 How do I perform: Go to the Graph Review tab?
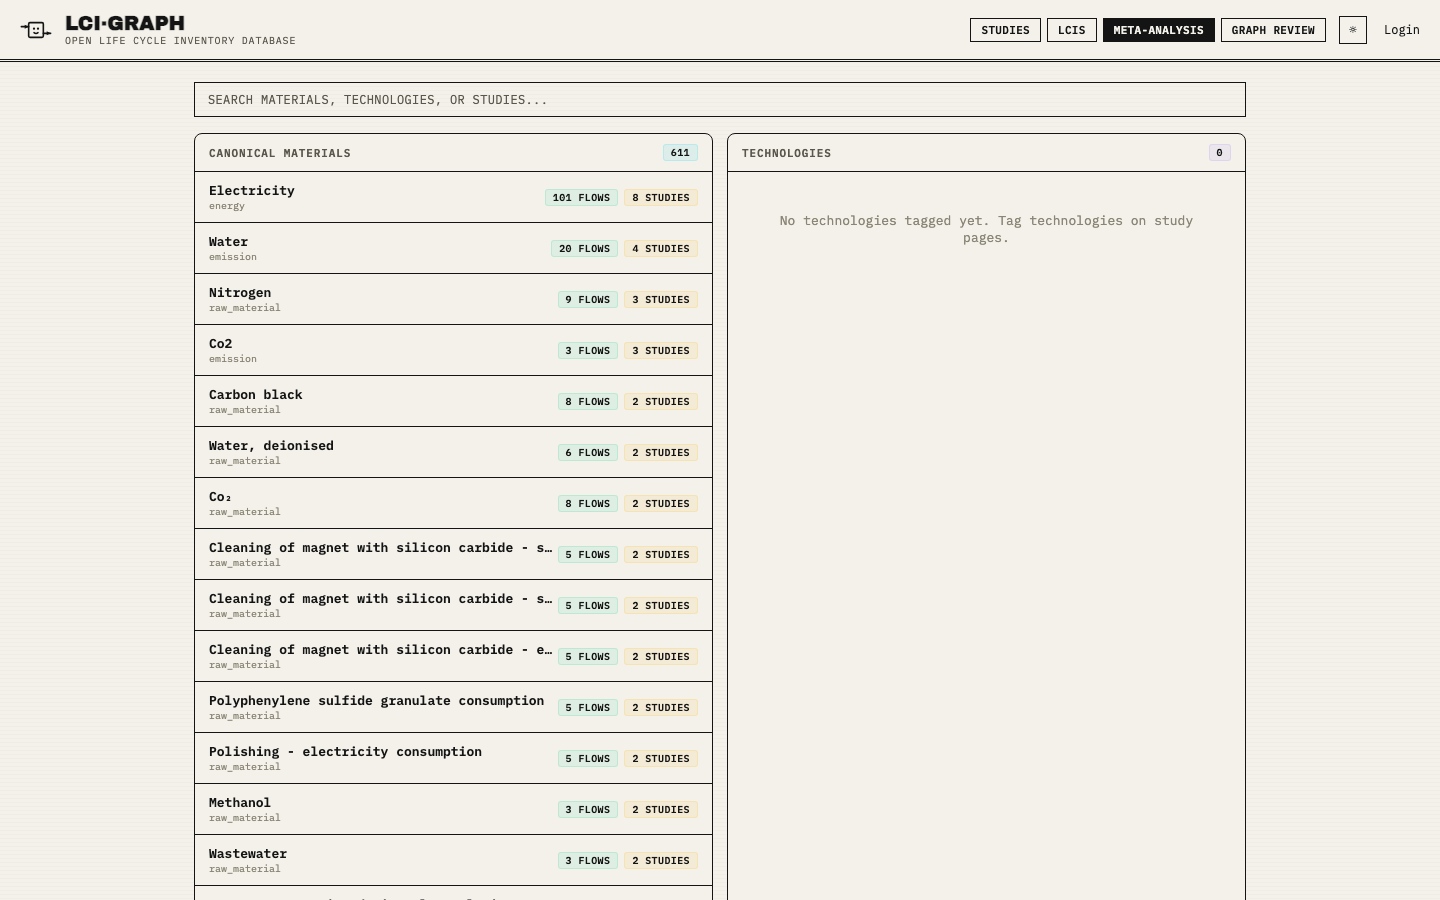(1273, 30)
